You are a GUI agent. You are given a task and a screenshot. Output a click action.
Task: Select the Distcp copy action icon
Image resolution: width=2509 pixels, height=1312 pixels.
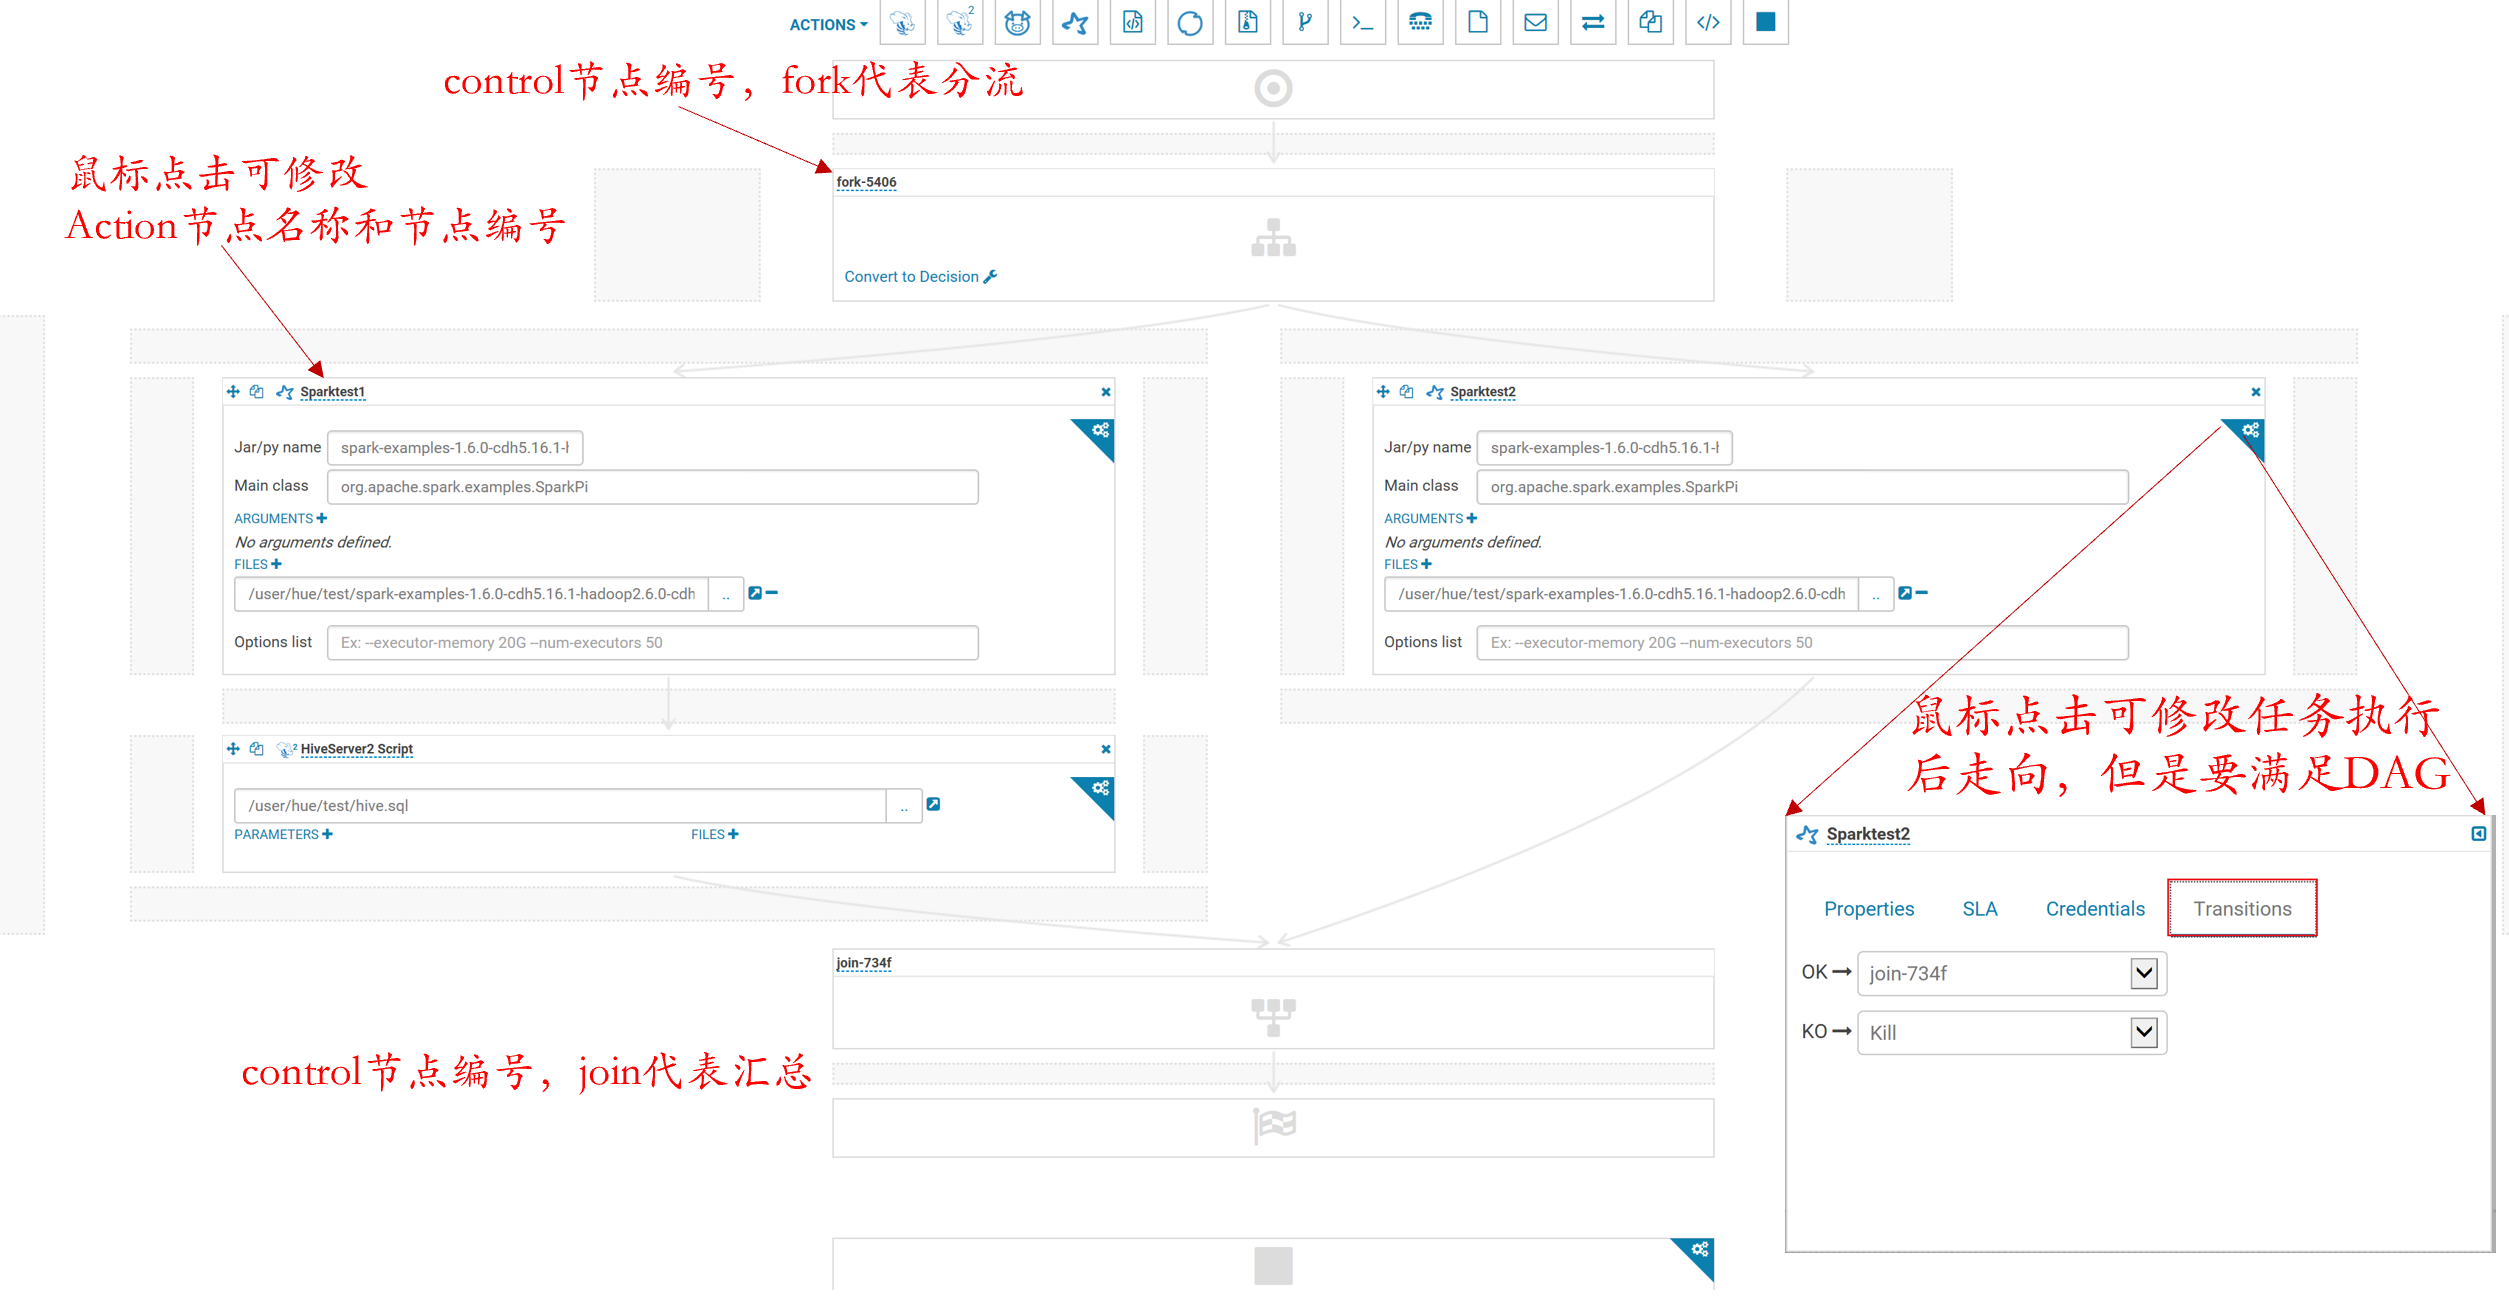coord(1650,23)
